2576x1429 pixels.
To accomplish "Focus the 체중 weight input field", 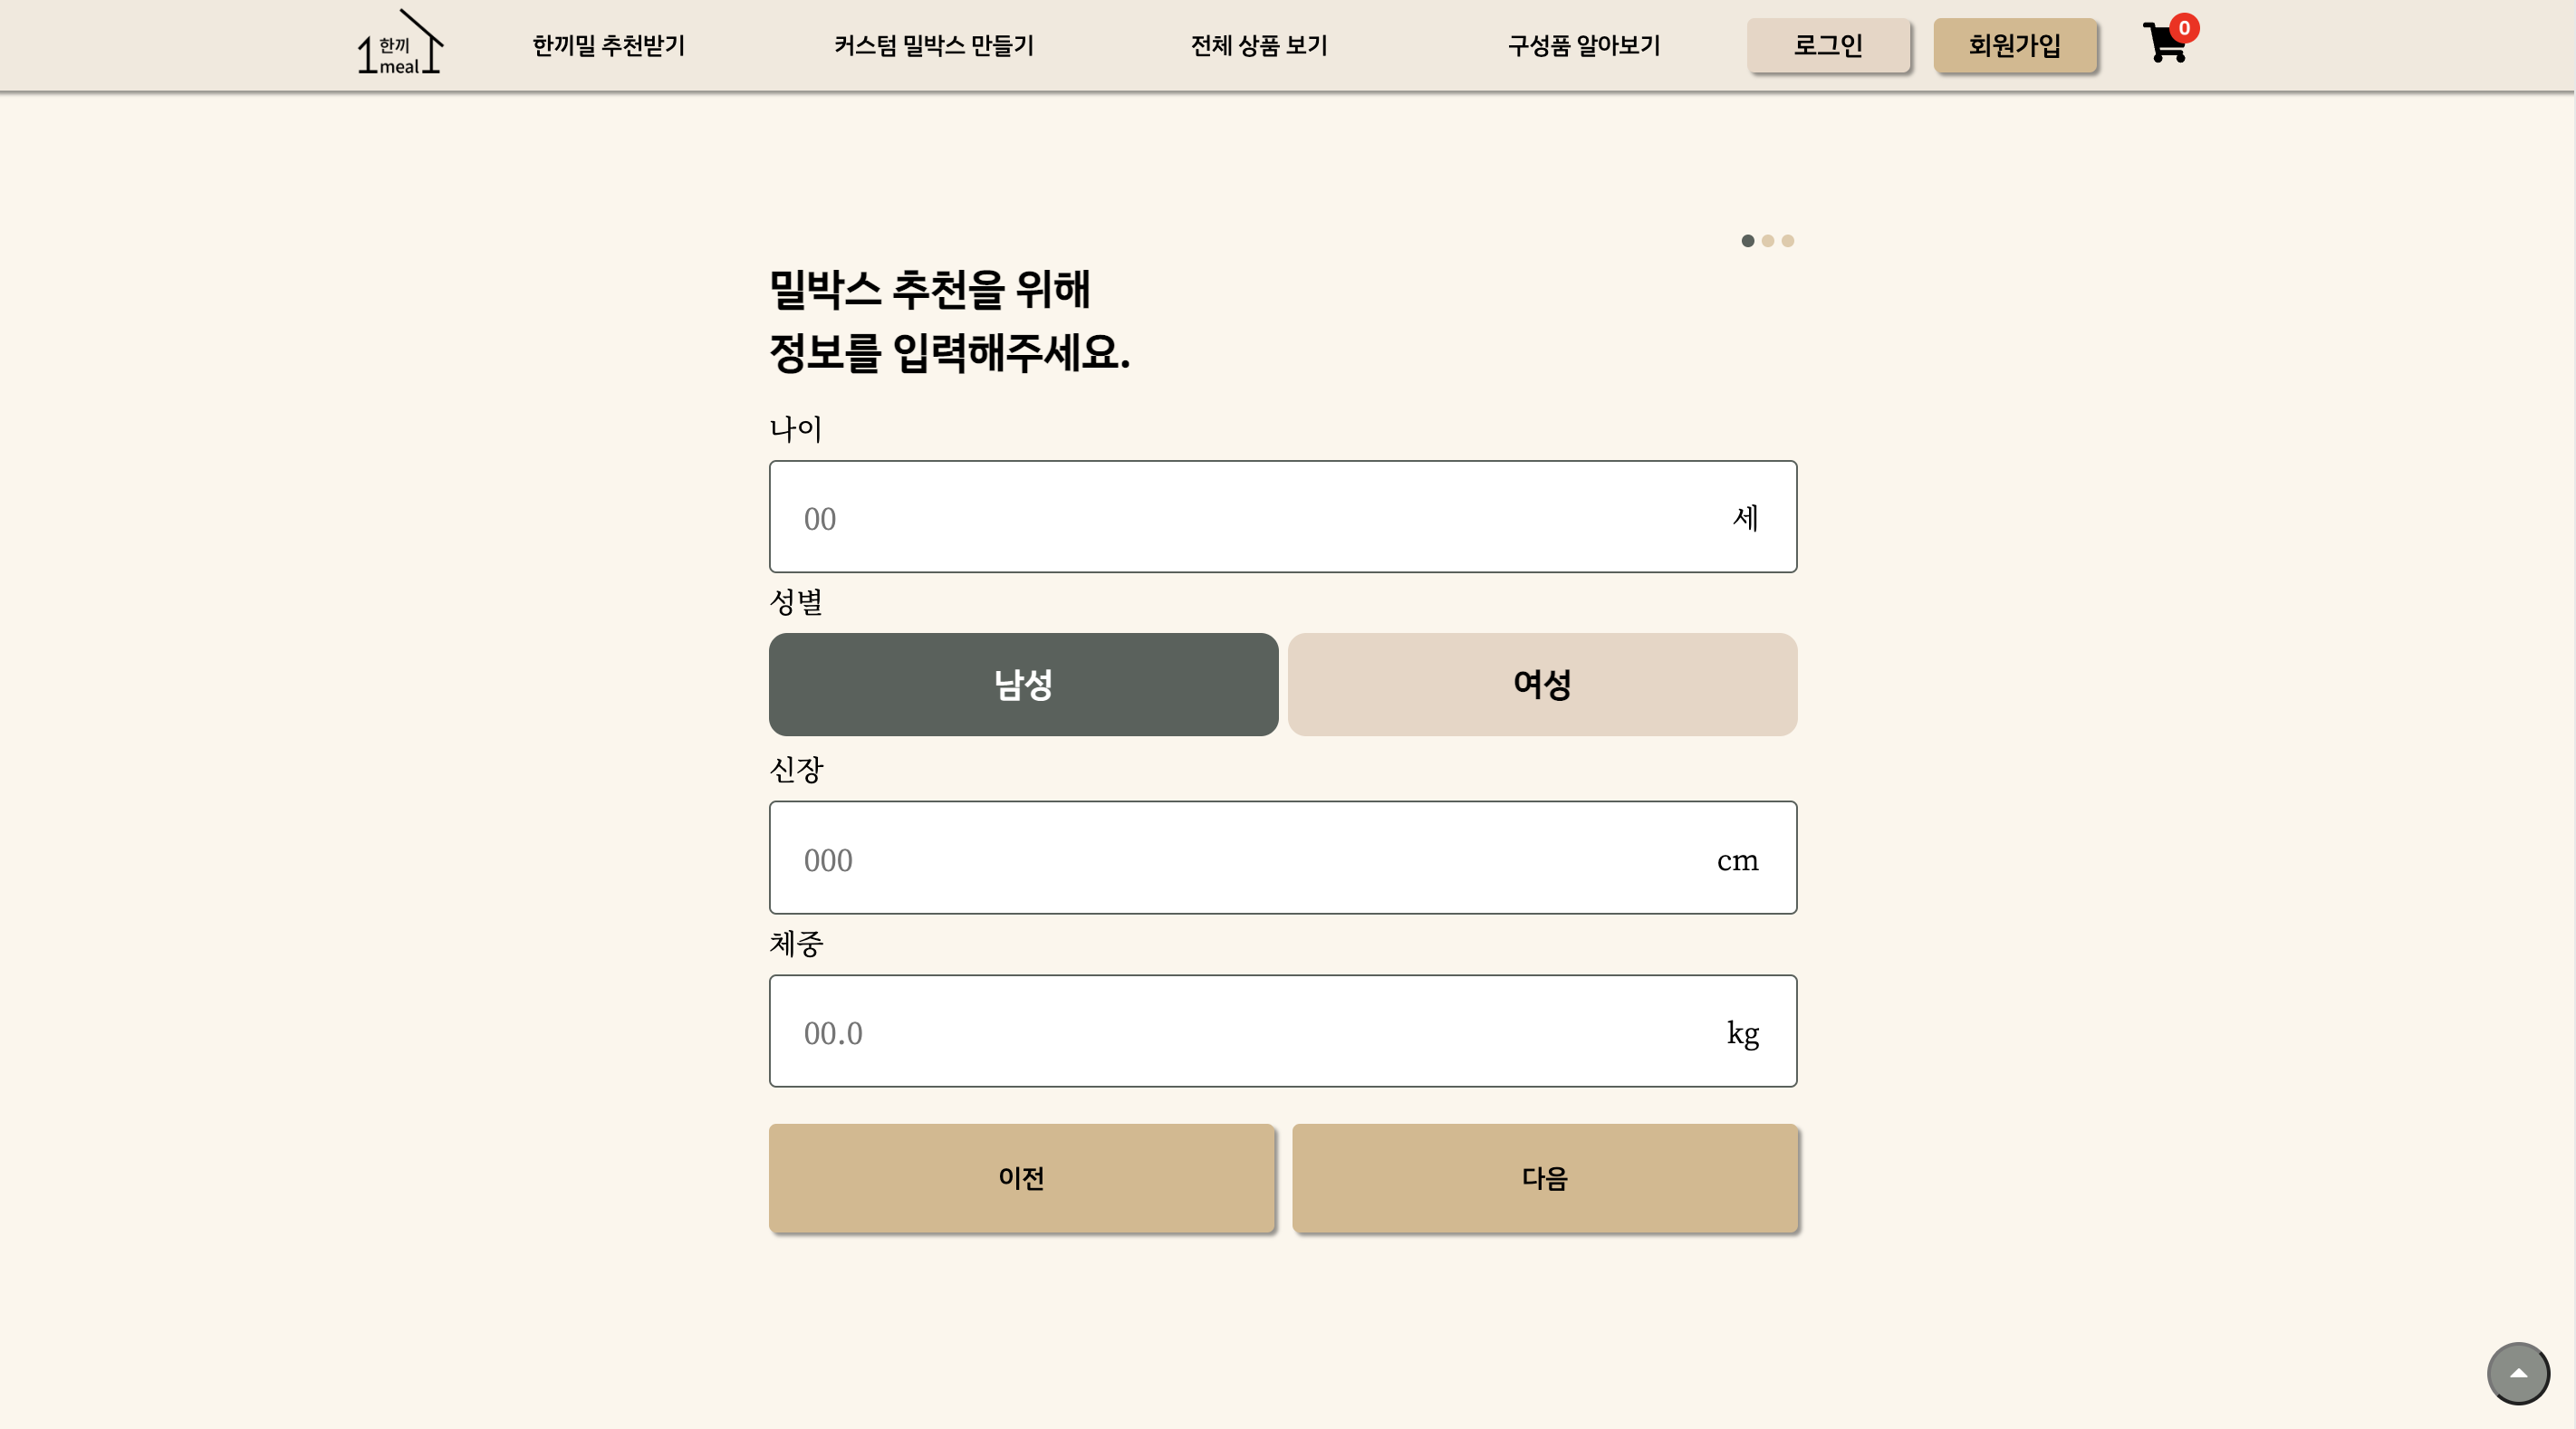I will [x=1283, y=1031].
